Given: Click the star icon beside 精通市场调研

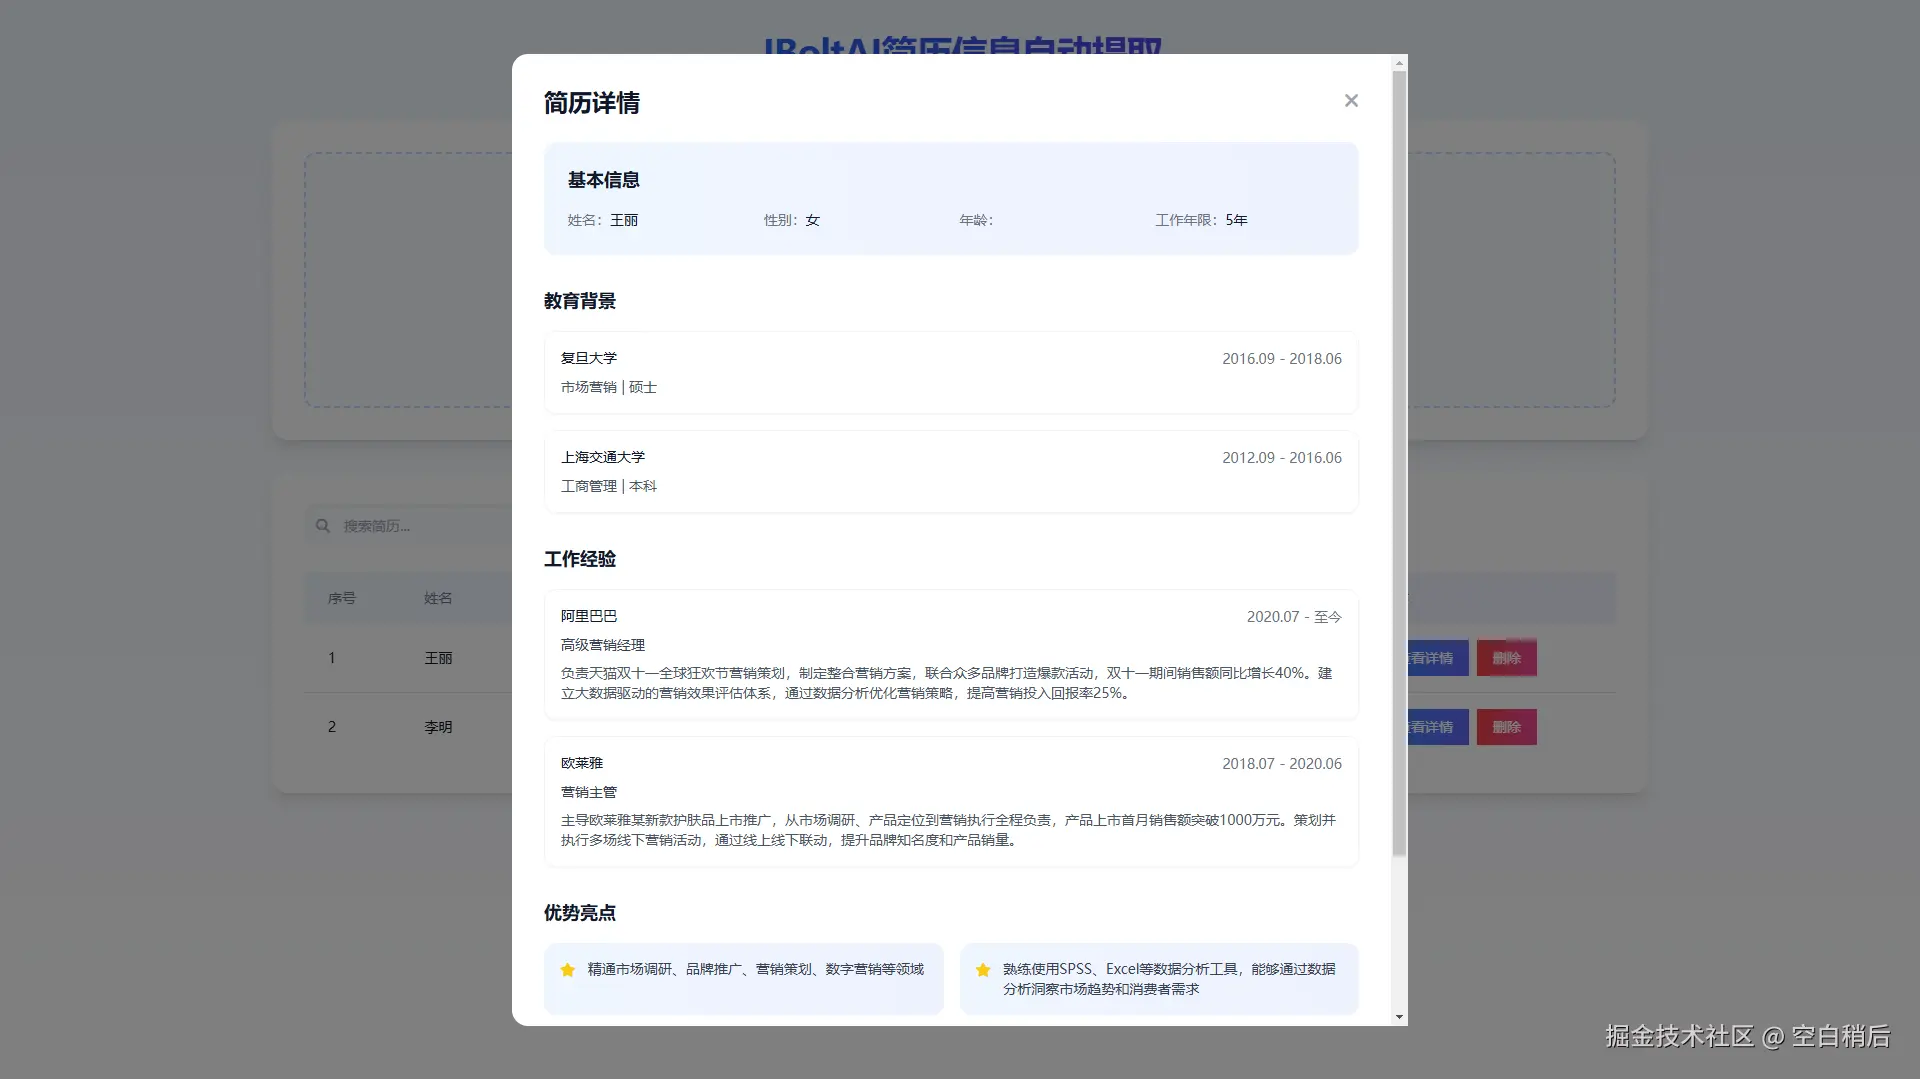Looking at the screenshot, I should pos(568,970).
